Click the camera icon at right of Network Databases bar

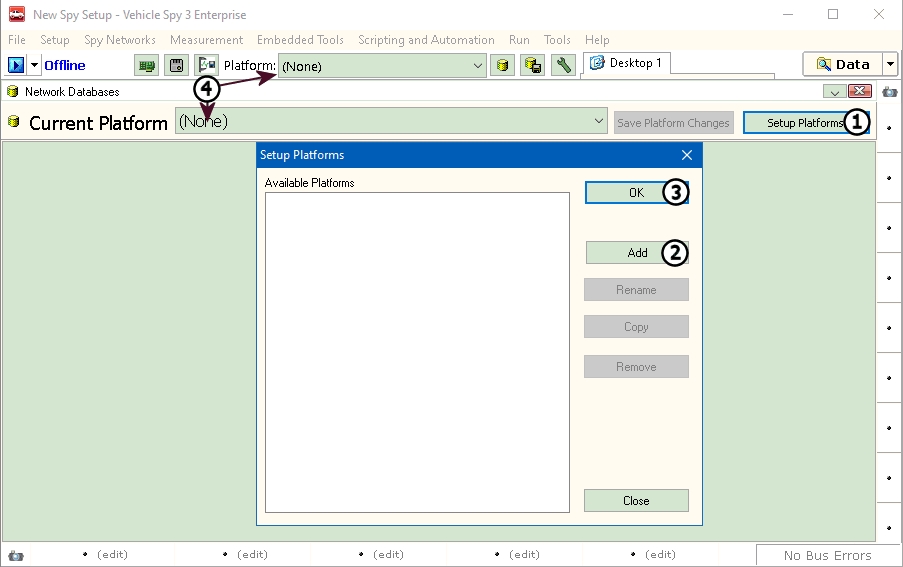890,91
